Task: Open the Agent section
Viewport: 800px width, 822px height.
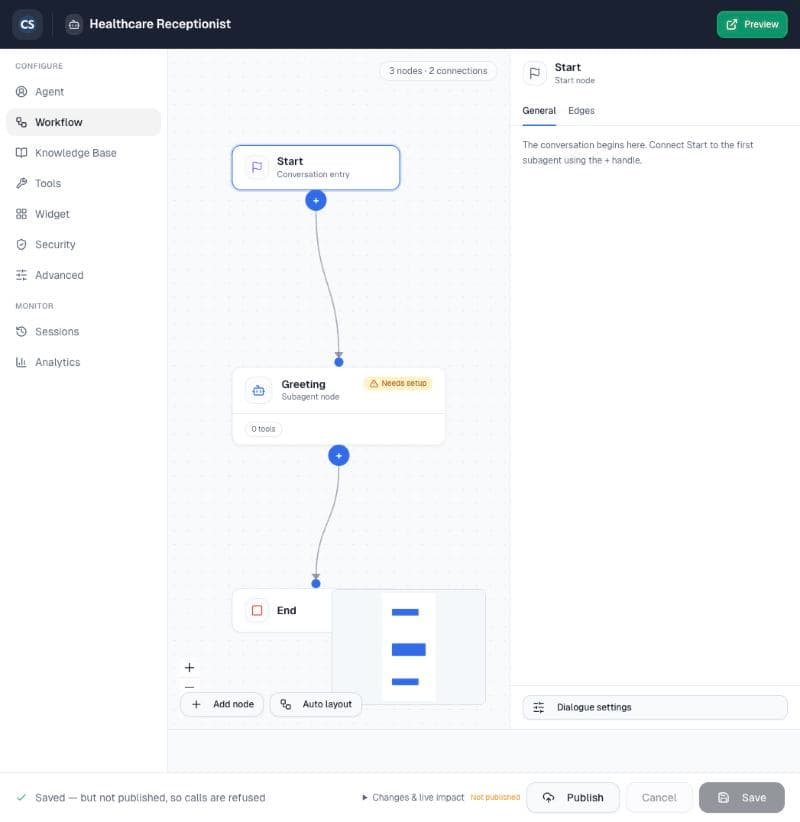Action: pyautogui.click(x=83, y=92)
